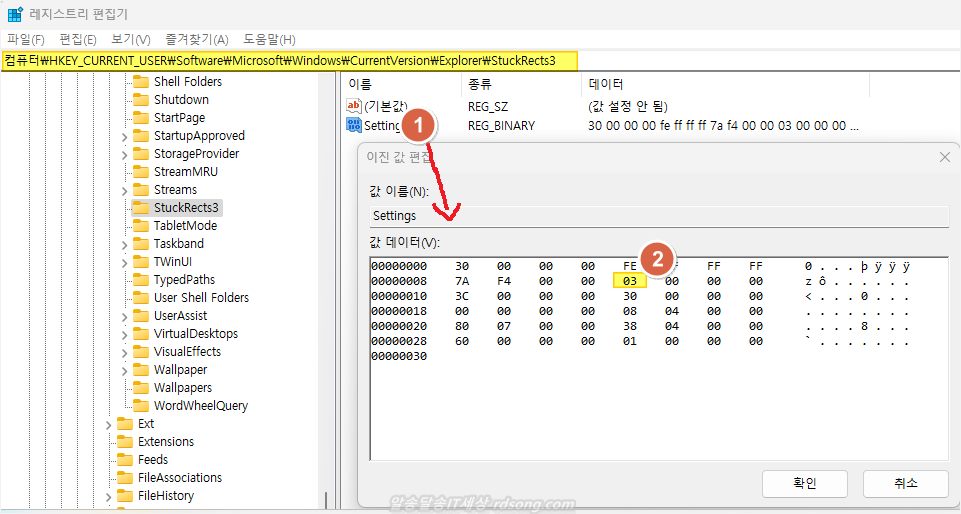
Task: Expand the Taskband tree node
Action: (124, 244)
